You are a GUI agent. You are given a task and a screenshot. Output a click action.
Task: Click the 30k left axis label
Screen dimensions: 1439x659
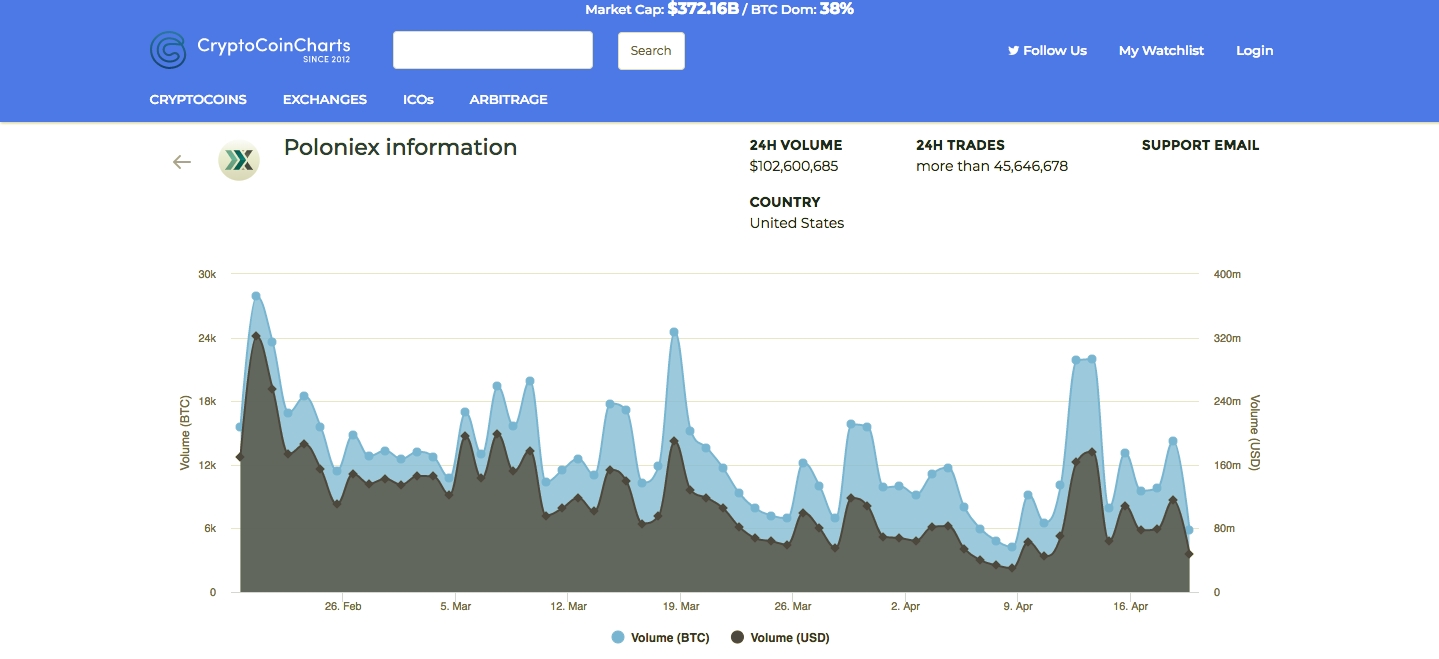pyautogui.click(x=206, y=274)
